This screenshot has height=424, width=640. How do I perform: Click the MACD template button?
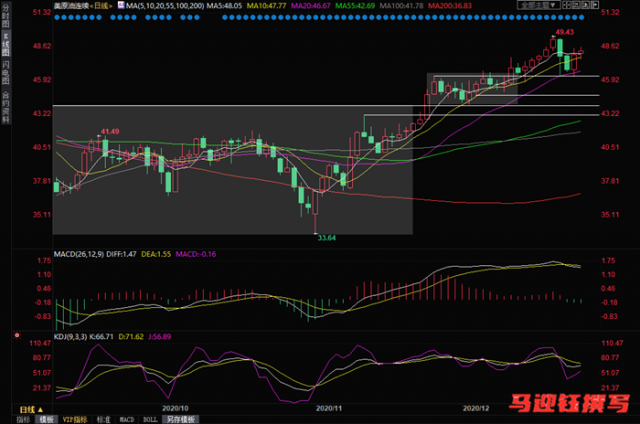point(127,420)
